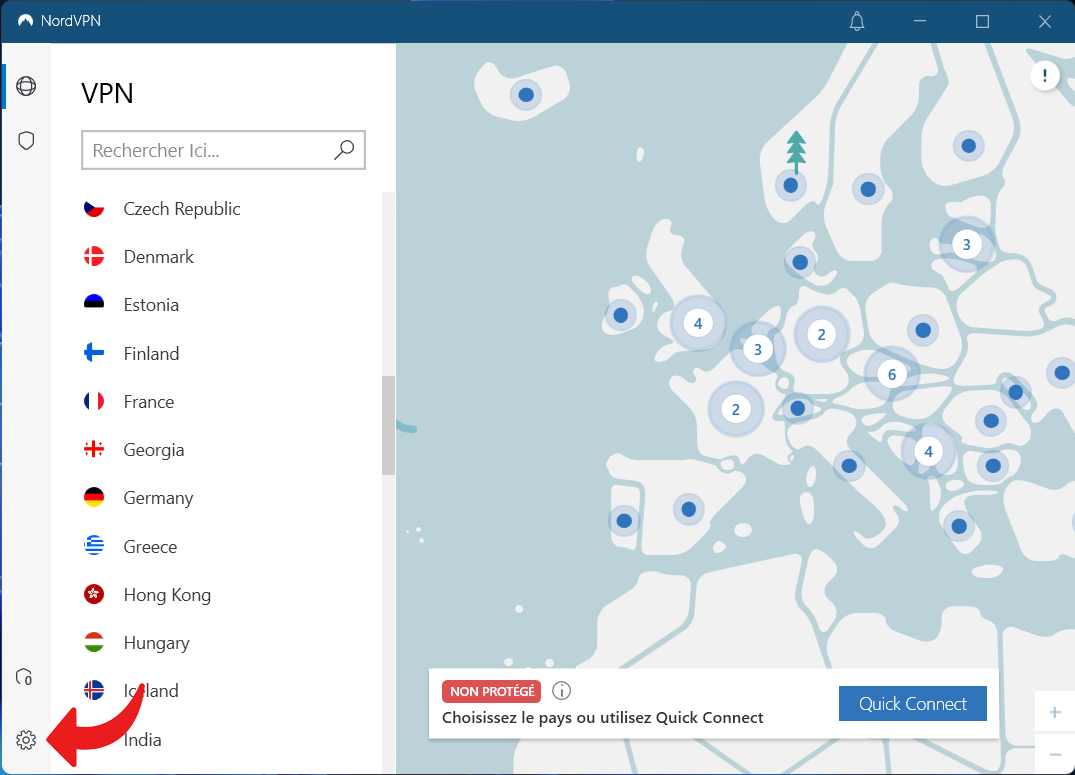Click the map cluster marked 6
The width and height of the screenshot is (1075, 775).
(892, 374)
